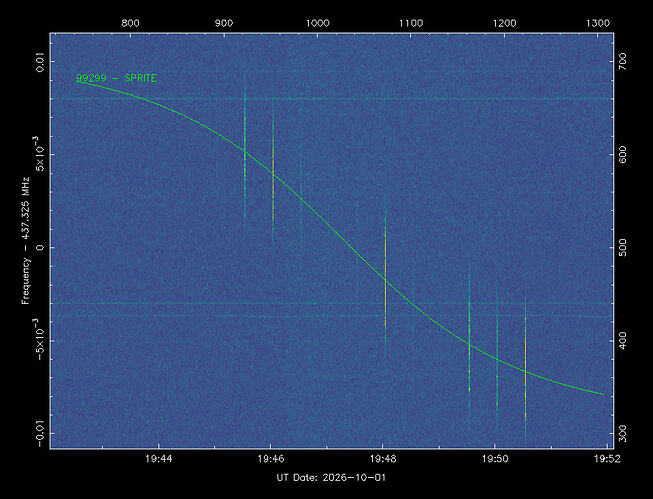Click the top axis '1000' label
The image size is (653, 499).
click(x=318, y=23)
